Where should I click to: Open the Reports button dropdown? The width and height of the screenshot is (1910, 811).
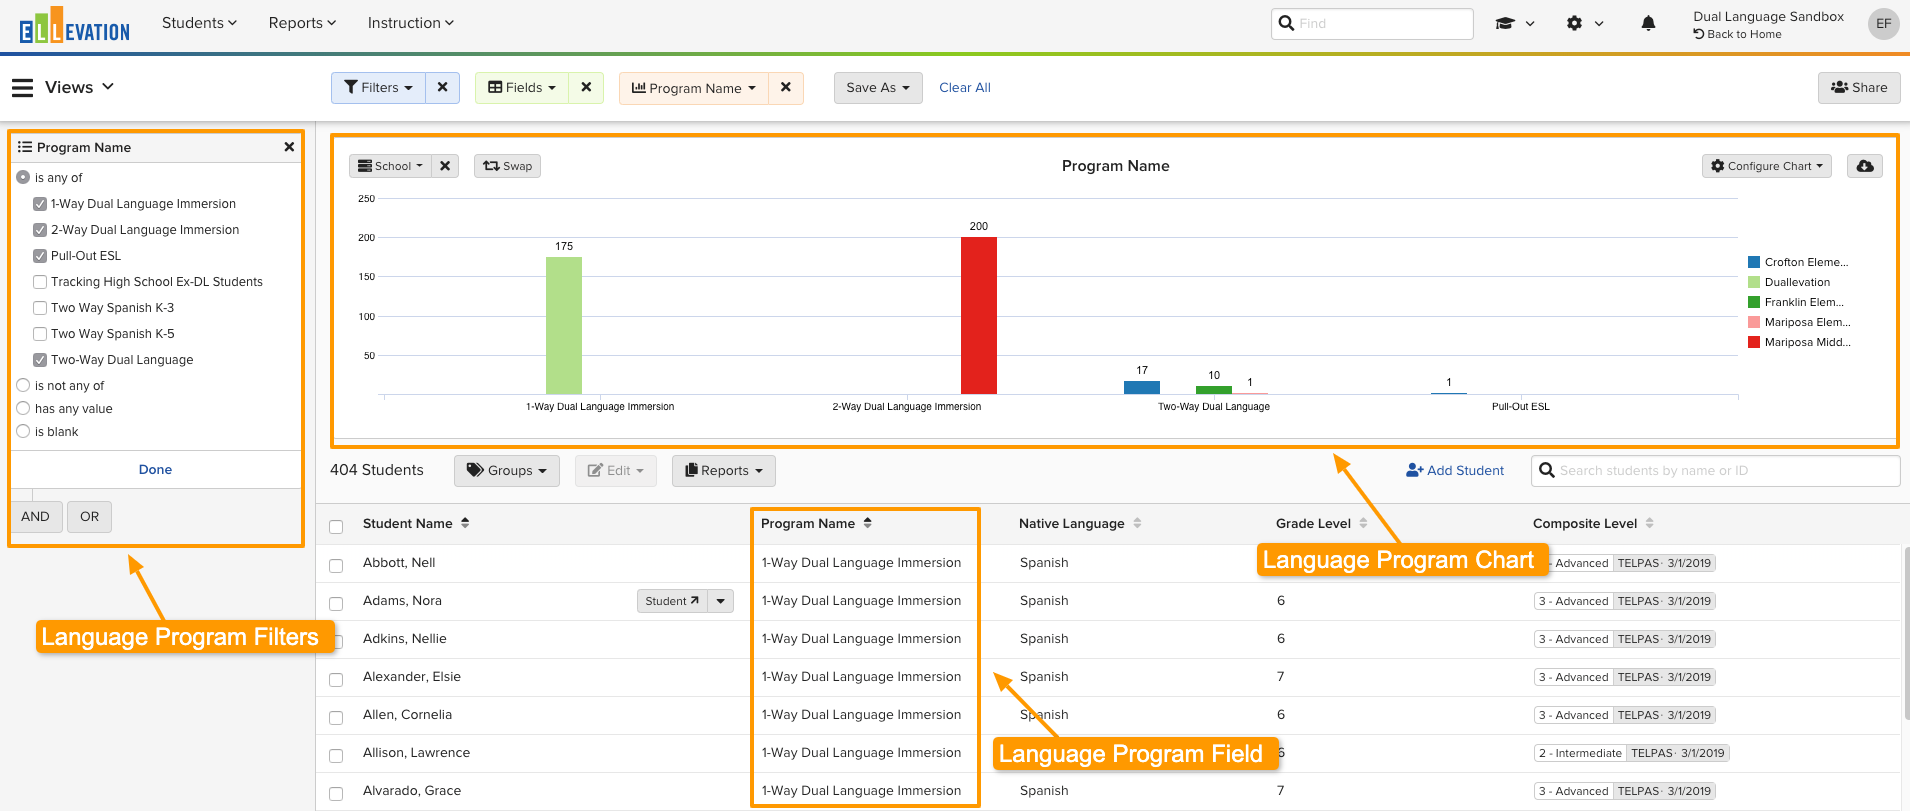[724, 470]
